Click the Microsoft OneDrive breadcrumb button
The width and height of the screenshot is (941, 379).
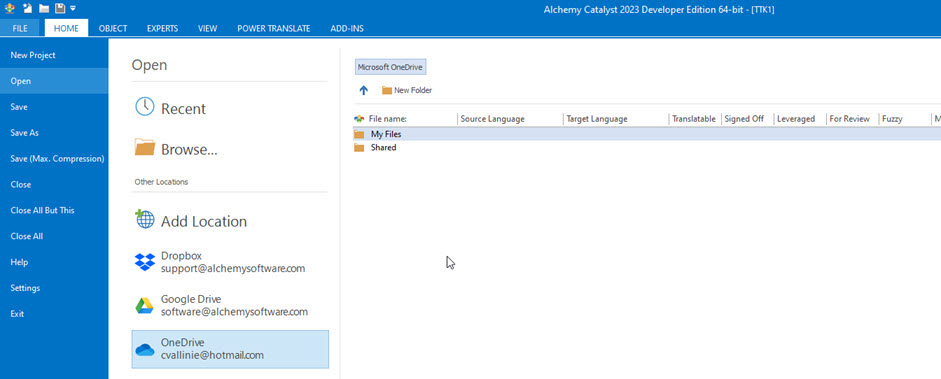click(x=391, y=67)
